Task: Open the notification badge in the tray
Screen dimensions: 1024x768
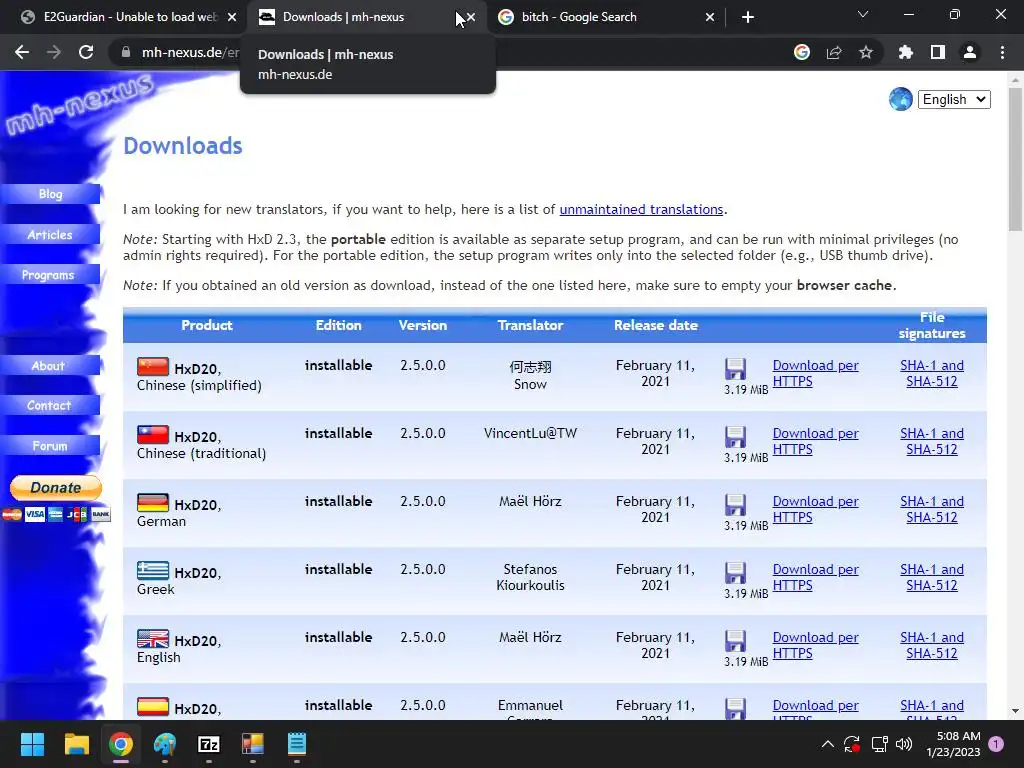Action: pos(996,744)
